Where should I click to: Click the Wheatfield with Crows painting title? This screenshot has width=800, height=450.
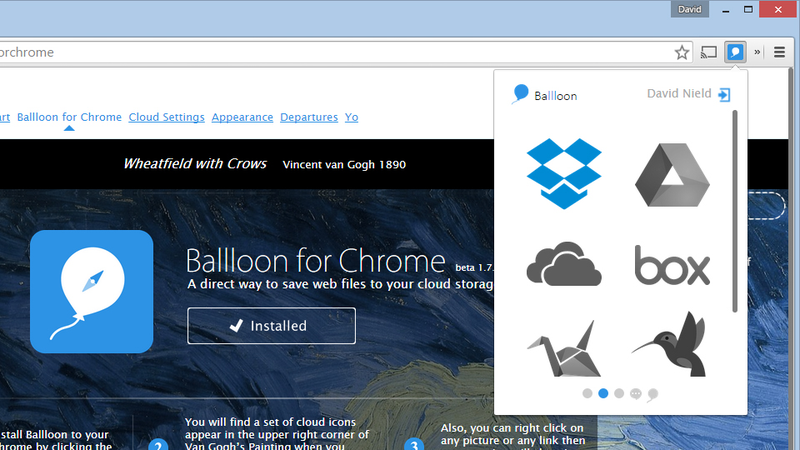[x=195, y=163]
